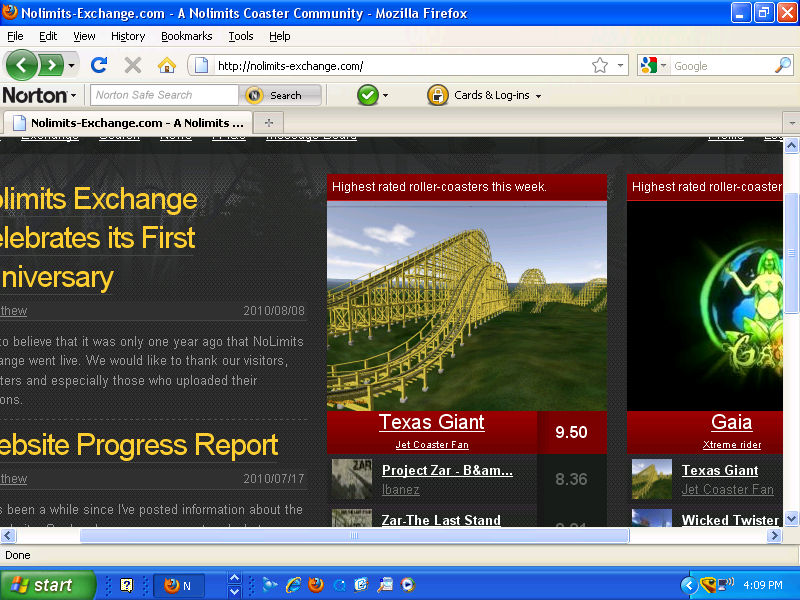Select the Nolimits-Exchange.com tab
The height and width of the screenshot is (600, 800).
coord(128,123)
